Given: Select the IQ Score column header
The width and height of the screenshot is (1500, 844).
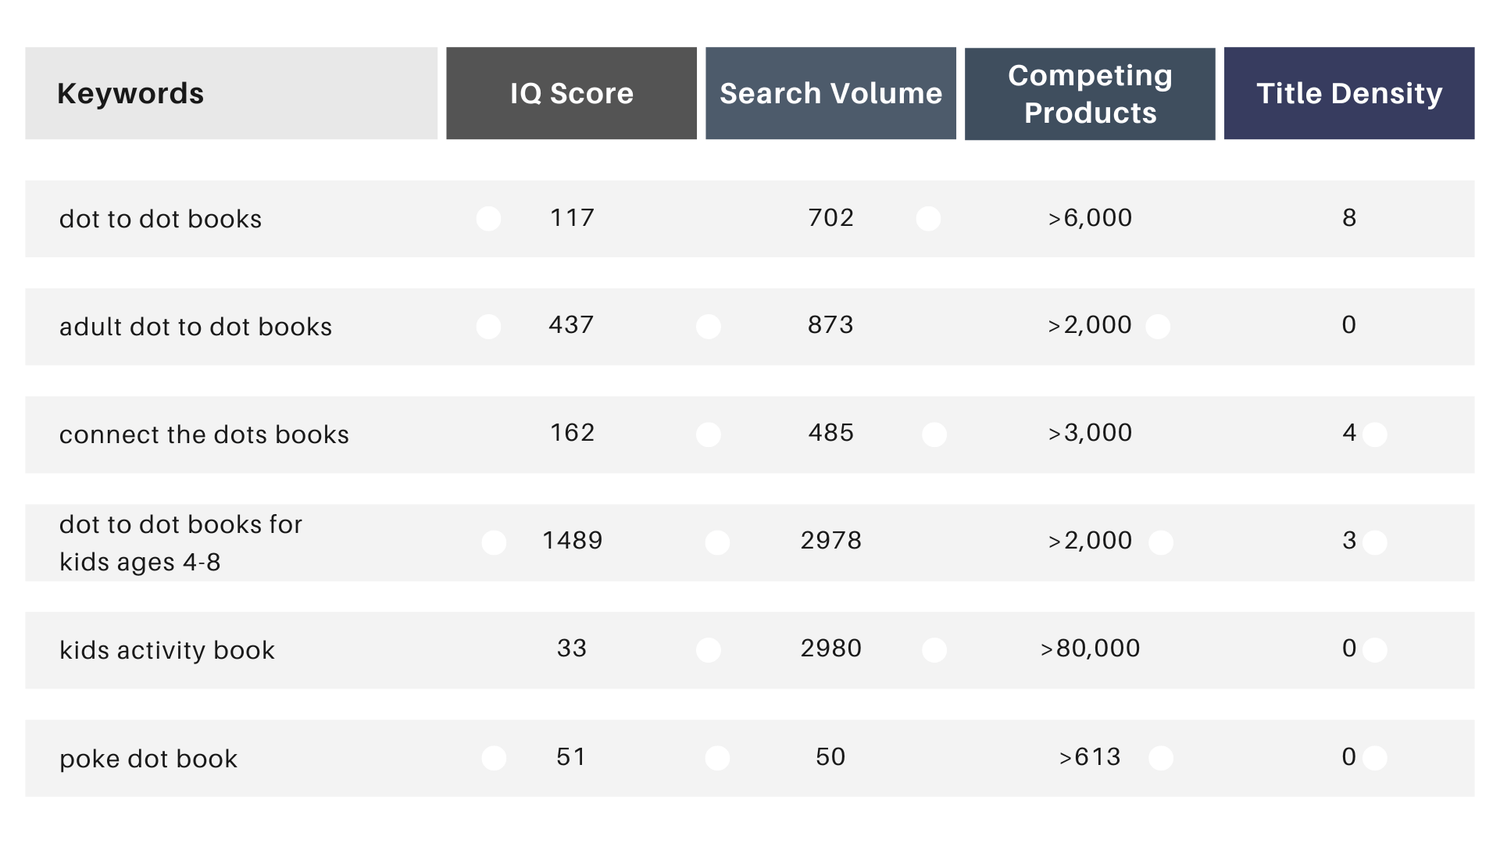Looking at the screenshot, I should pos(571,94).
